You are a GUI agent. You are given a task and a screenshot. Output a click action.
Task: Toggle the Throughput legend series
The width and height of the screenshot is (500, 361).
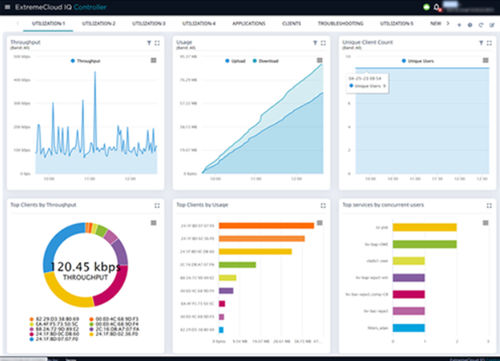click(x=85, y=61)
